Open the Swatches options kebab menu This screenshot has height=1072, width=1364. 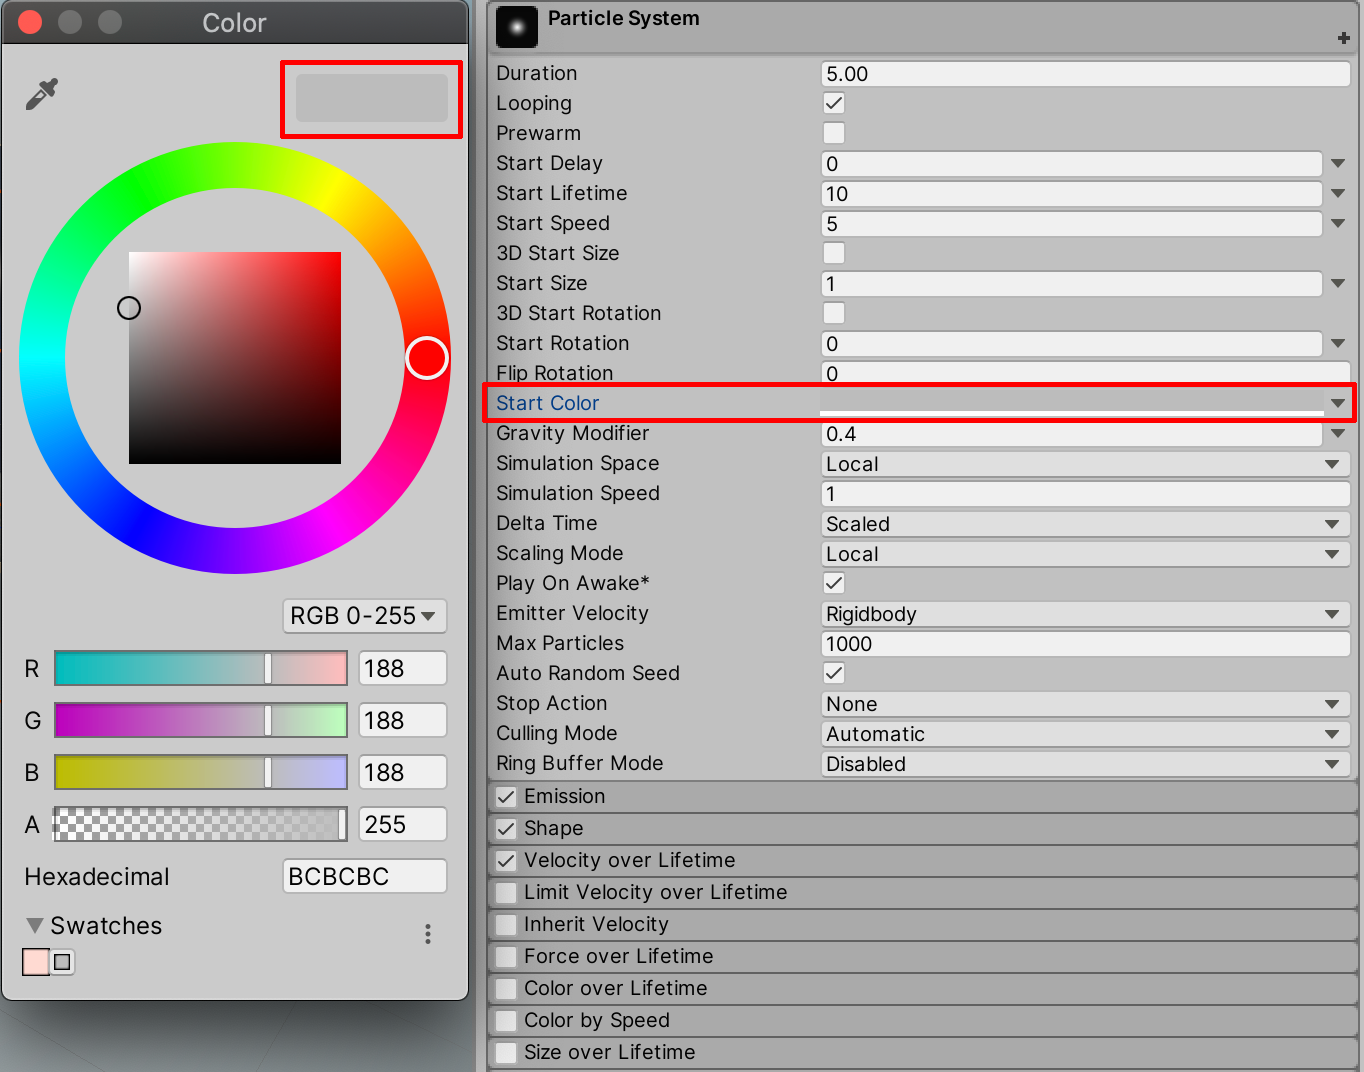pos(428,934)
